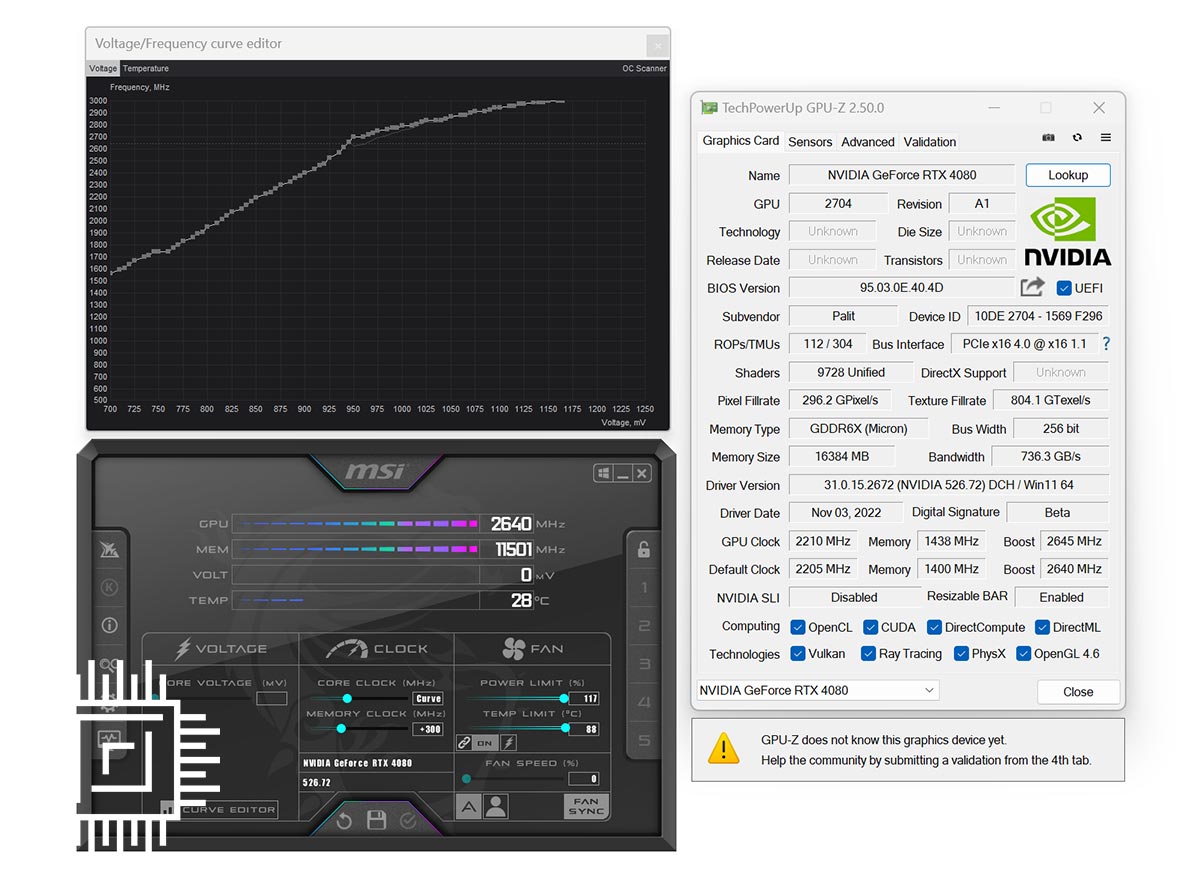1200x880 pixels.
Task: Select Afterburner profile slot 5
Action: 644,740
